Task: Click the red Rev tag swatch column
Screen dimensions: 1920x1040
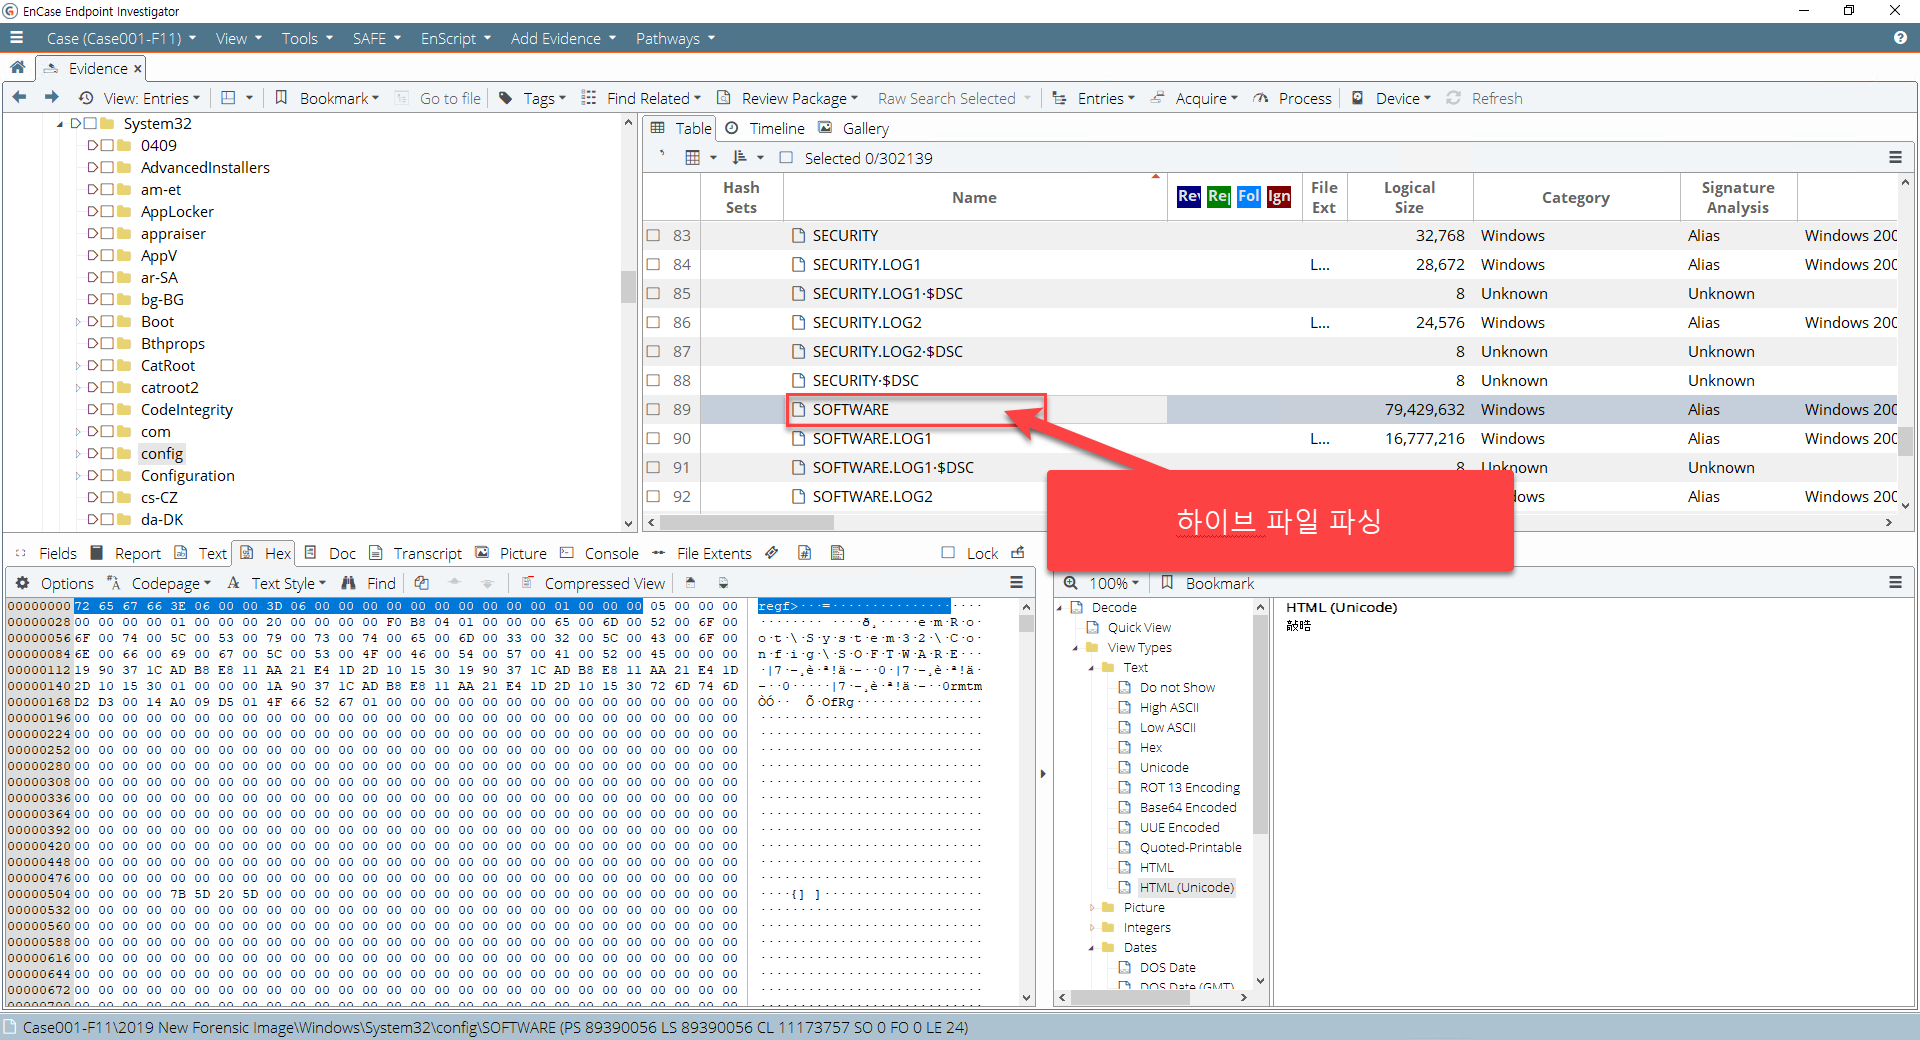Action: (1188, 197)
